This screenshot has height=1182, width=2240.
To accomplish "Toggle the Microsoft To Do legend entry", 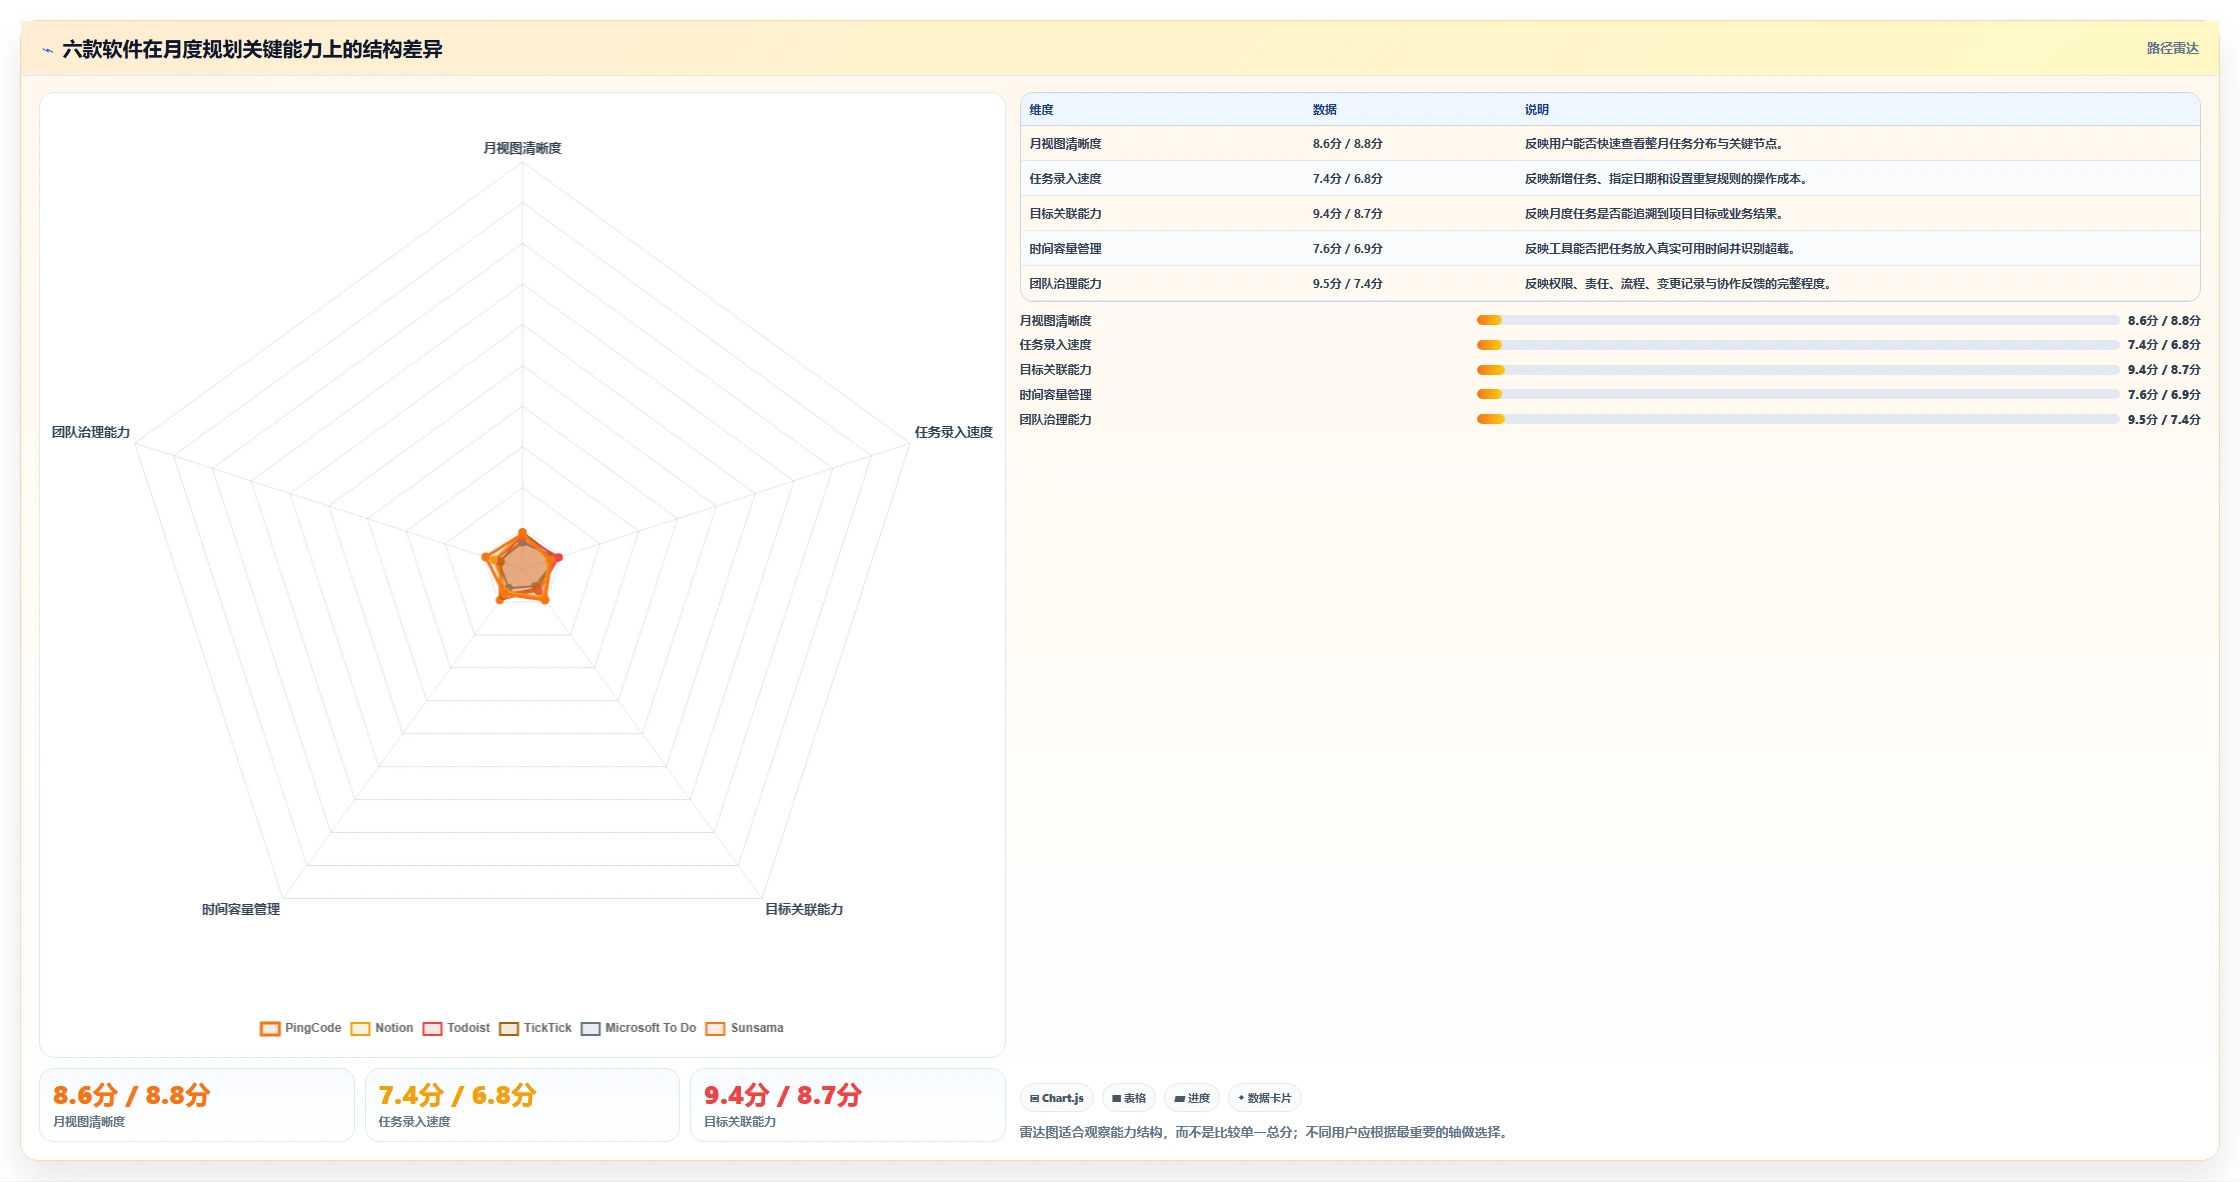I will (x=638, y=1028).
